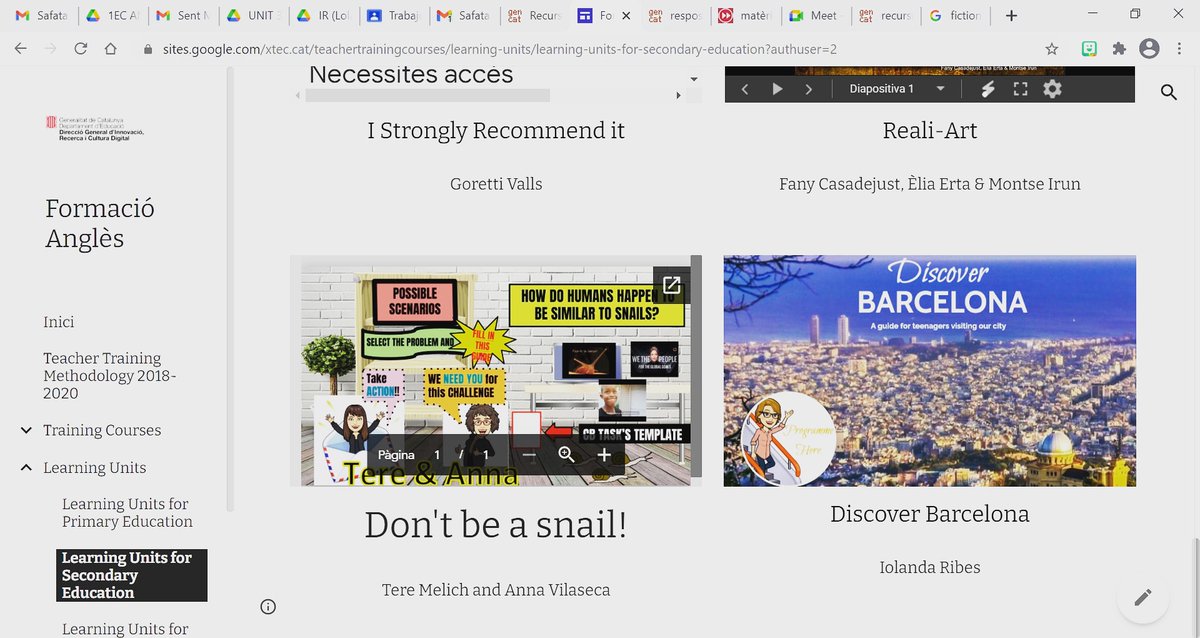
Task: Open the Diapositiva 1 slide dropdown
Action: [x=897, y=89]
